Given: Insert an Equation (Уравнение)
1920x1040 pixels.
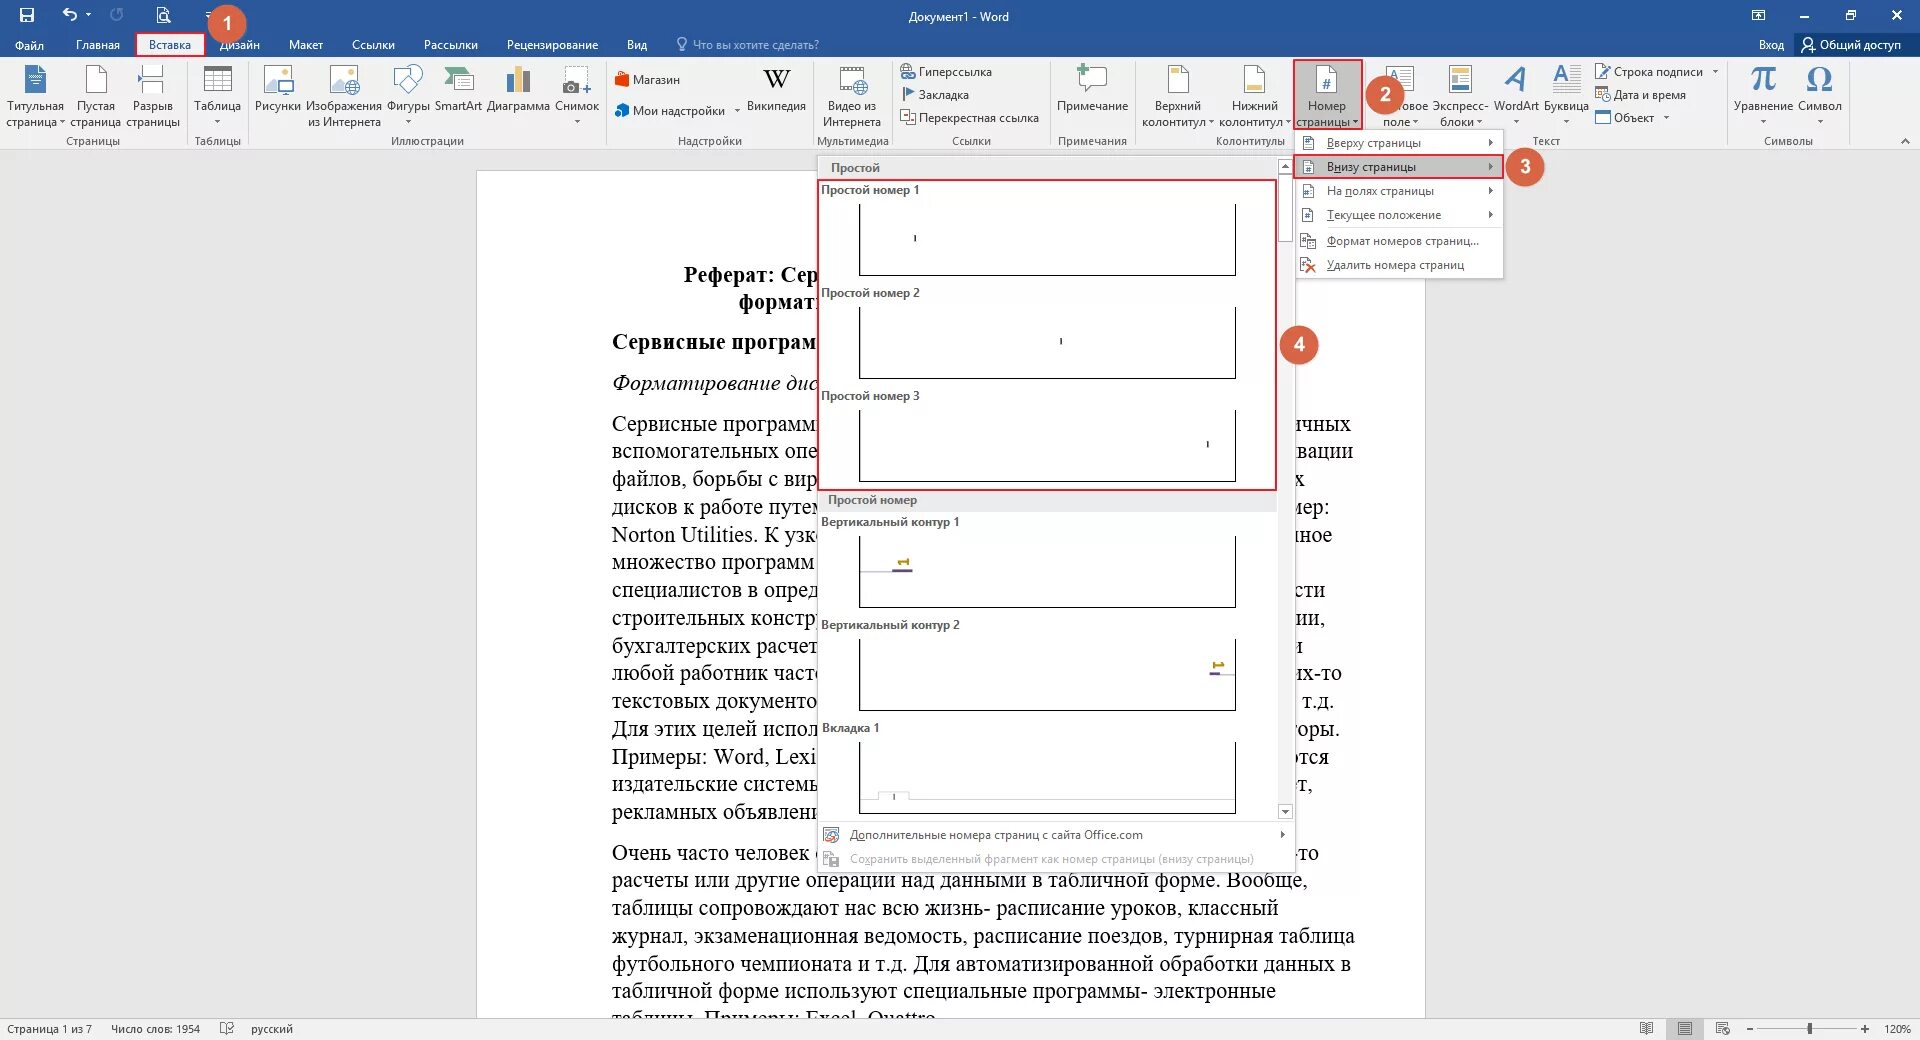Looking at the screenshot, I should 1763,96.
